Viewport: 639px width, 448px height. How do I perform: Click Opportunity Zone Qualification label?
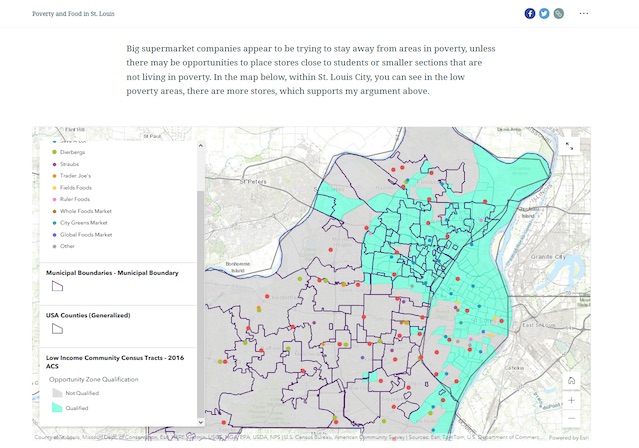pyautogui.click(x=94, y=379)
